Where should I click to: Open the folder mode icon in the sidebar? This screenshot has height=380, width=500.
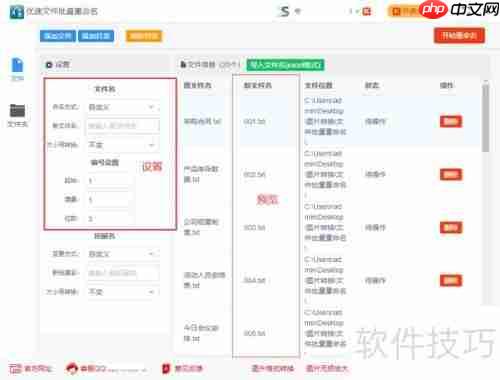pyautogui.click(x=17, y=110)
